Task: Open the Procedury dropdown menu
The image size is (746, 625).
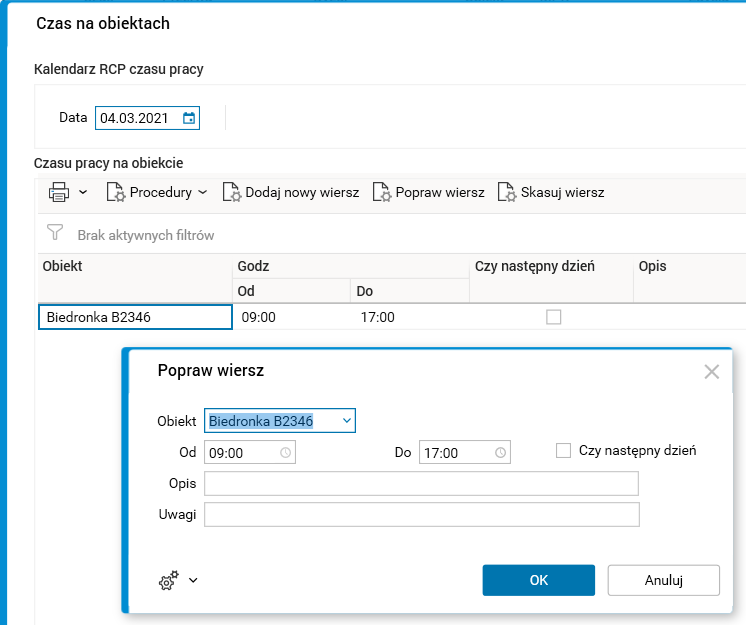Action: 157,192
